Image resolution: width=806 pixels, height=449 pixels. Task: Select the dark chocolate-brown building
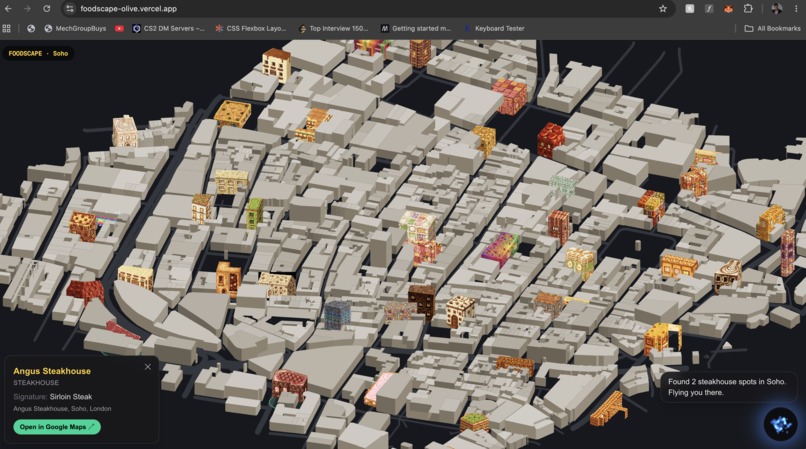[x=422, y=300]
